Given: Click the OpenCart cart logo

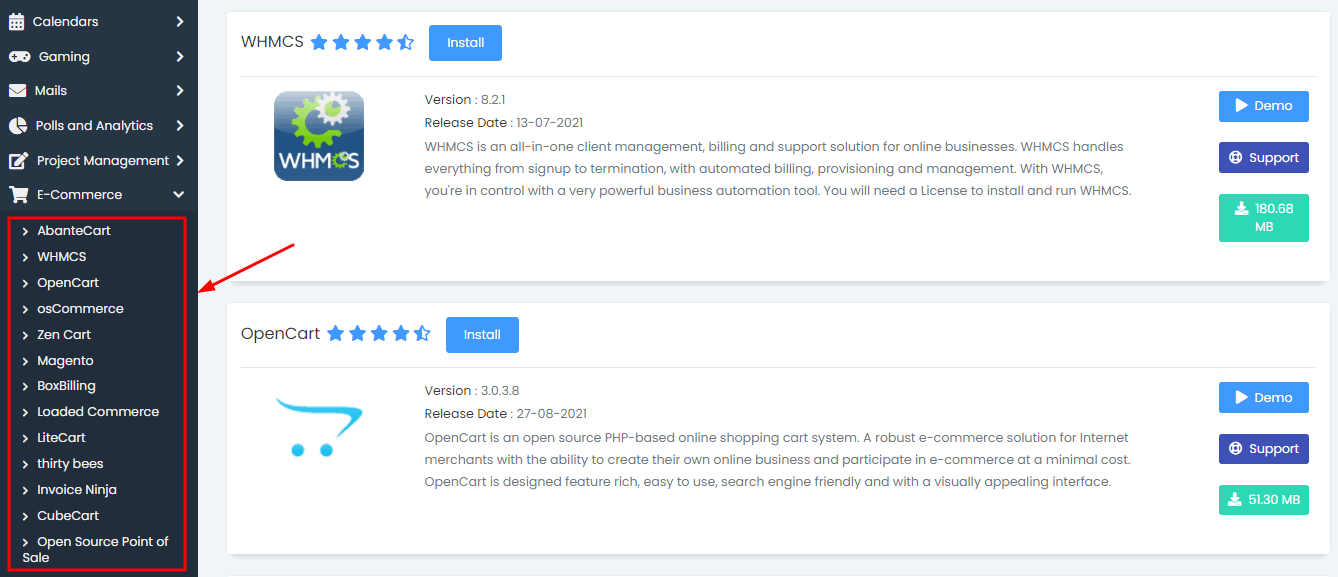Looking at the screenshot, I should tap(319, 427).
